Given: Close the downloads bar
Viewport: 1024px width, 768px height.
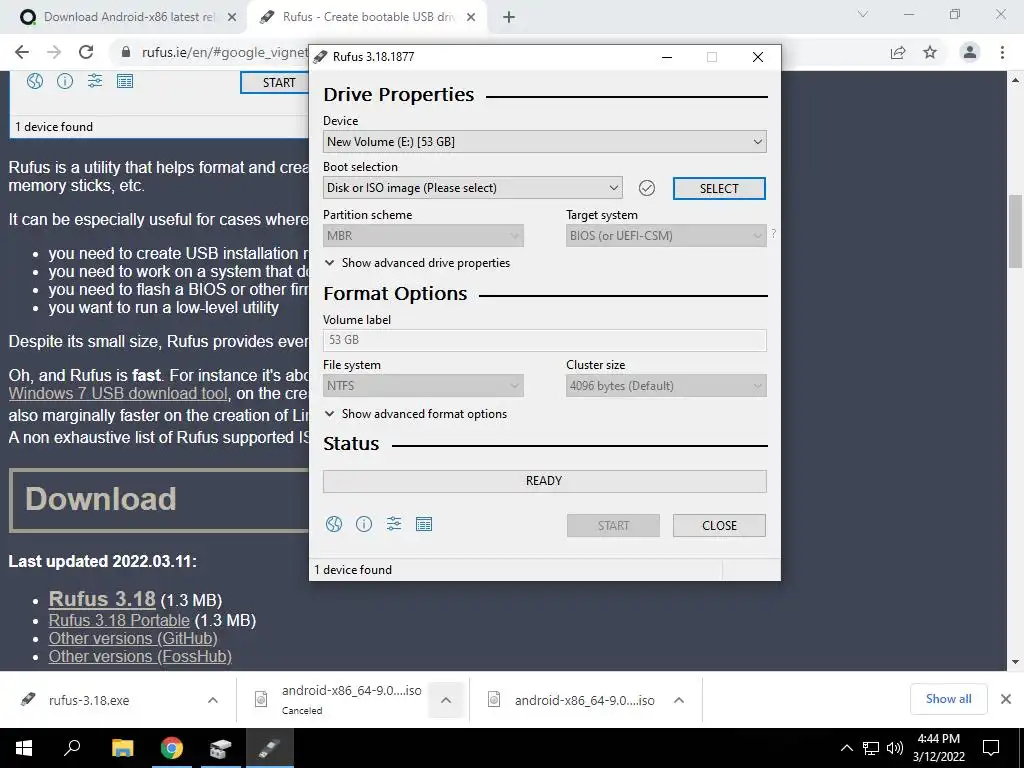Looking at the screenshot, I should (1006, 699).
